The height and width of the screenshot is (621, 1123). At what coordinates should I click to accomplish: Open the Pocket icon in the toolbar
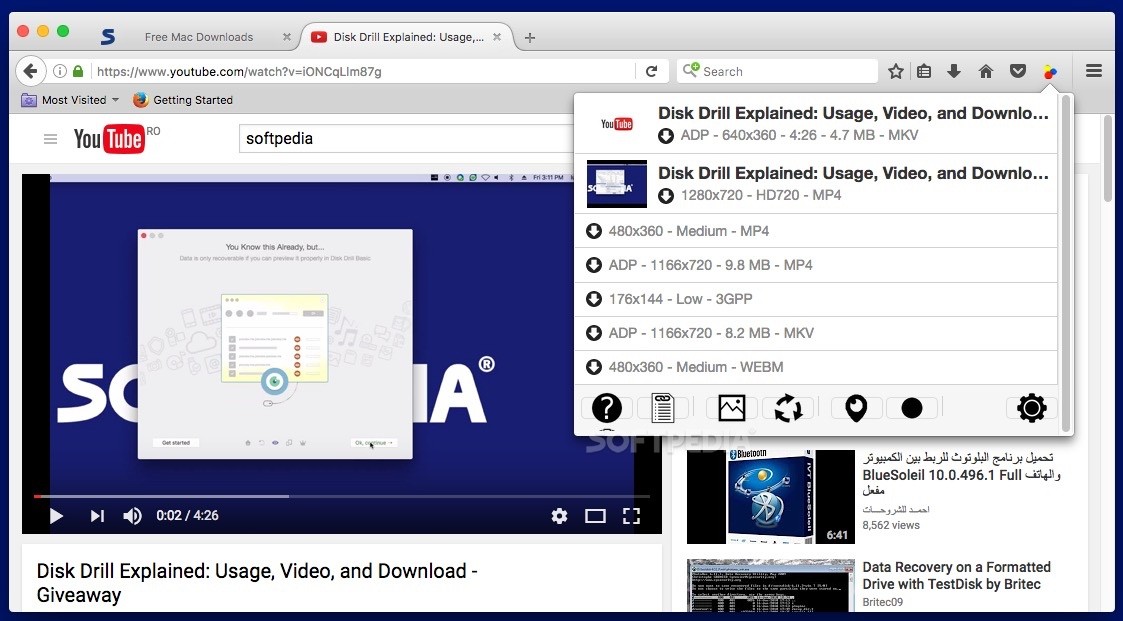pos(1018,71)
